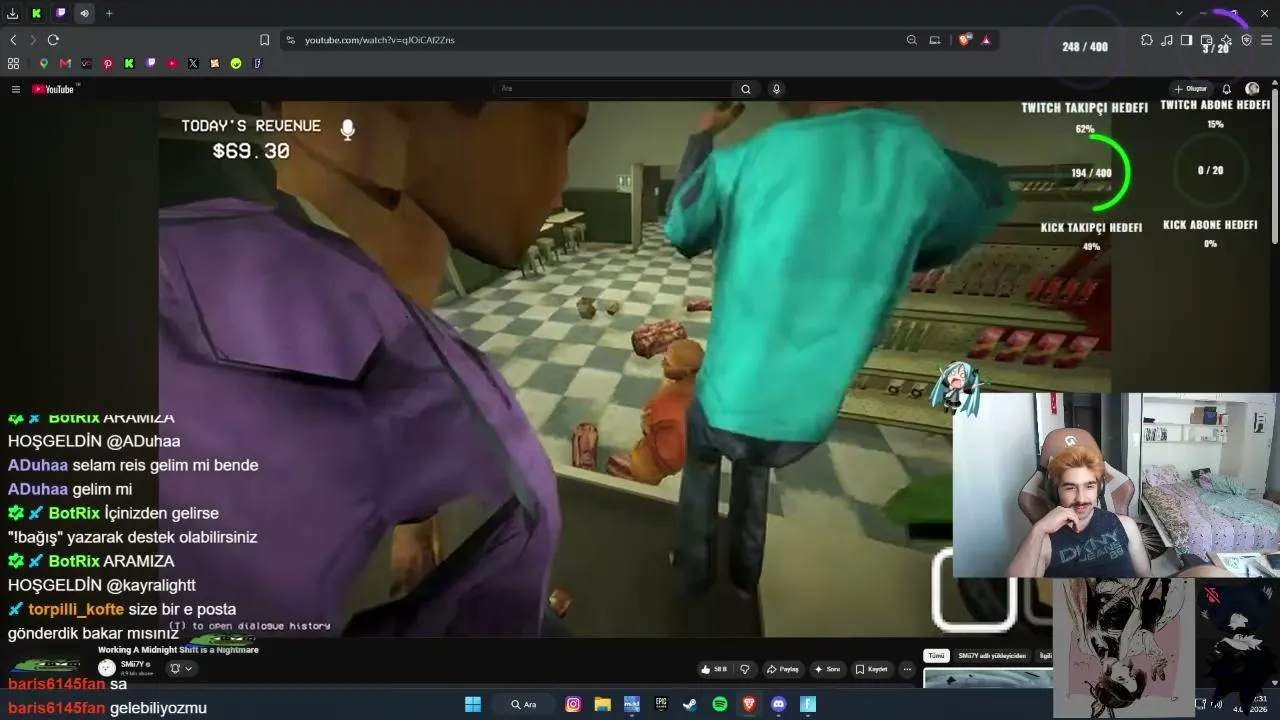The height and width of the screenshot is (720, 1280).
Task: Click the cast/screen icon in address bar
Action: coord(935,40)
